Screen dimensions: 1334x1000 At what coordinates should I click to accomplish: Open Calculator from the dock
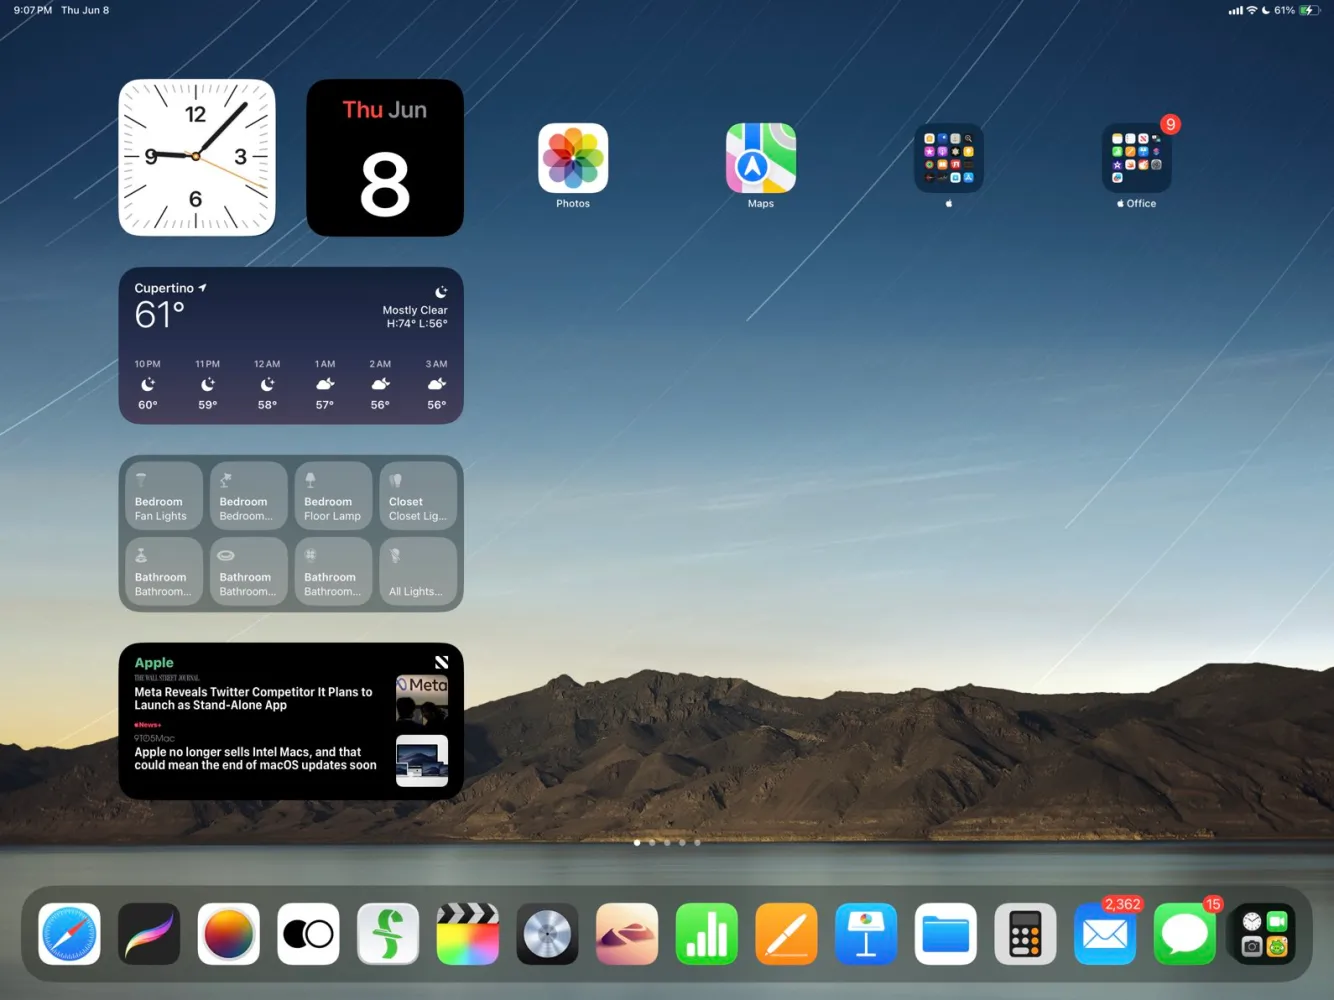coord(1025,934)
